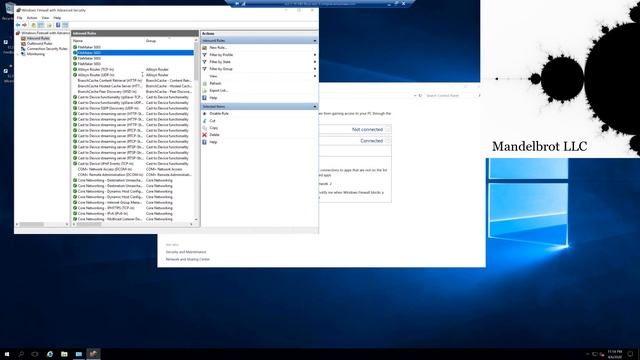Click the Help icon in the firewall toolbar
The image size is (640, 360).
click(58, 25)
